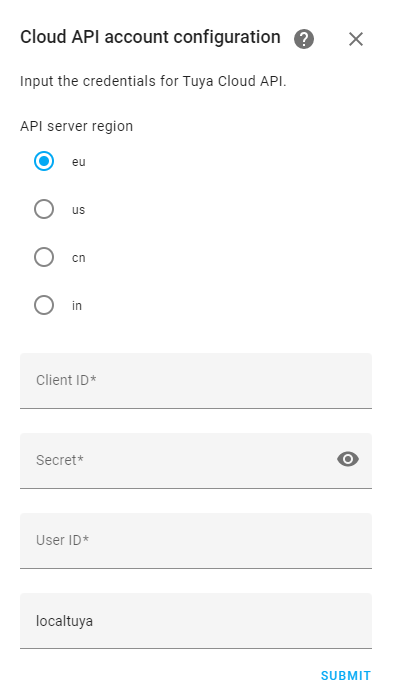Click the 'Cloud API account configuration' title
This screenshot has width=393, height=699.
pyautogui.click(x=150, y=37)
